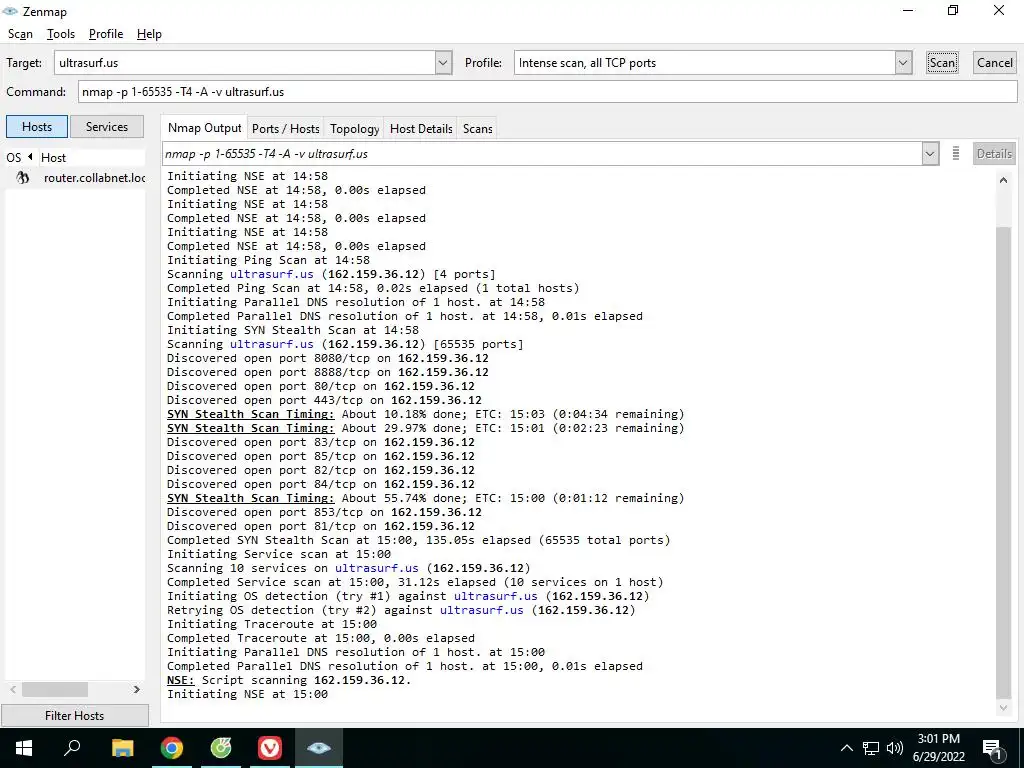Open the Help menu
The height and width of the screenshot is (768, 1024).
(x=149, y=34)
